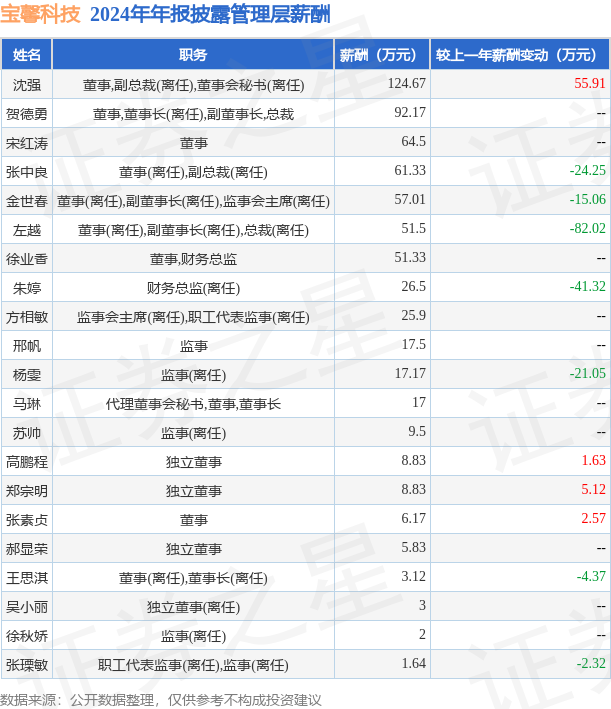This screenshot has height=709, width=611.
Task: Select the red change value 1.63
Action: (x=593, y=460)
